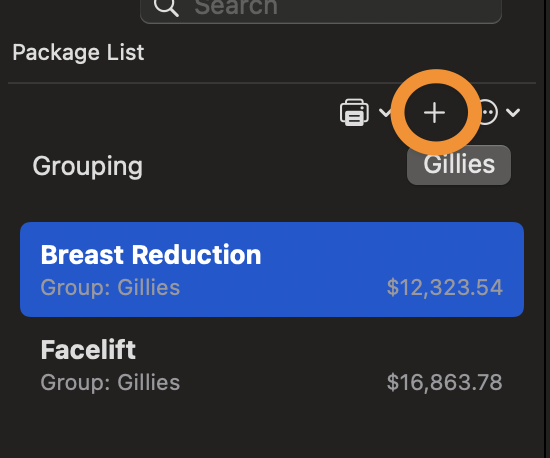Click the $16,863.78 price amount

tap(445, 382)
